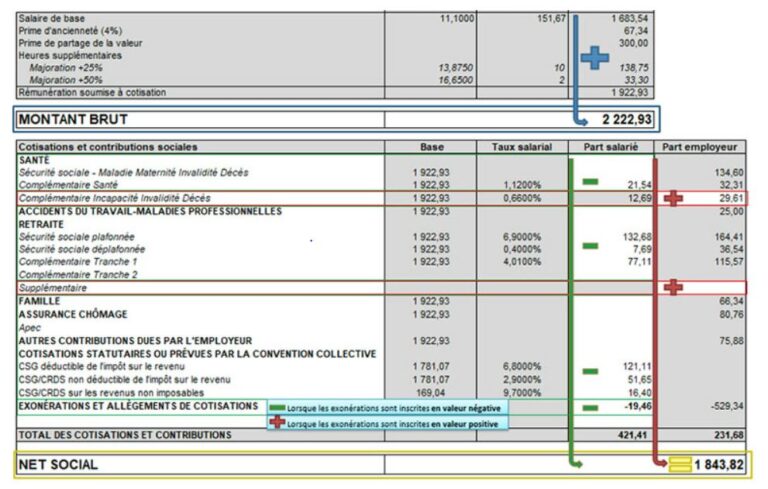Image resolution: width=768 pixels, height=489 pixels.
Task: Click the blue plus icon beside overtime amounts
Action: pyautogui.click(x=594, y=58)
